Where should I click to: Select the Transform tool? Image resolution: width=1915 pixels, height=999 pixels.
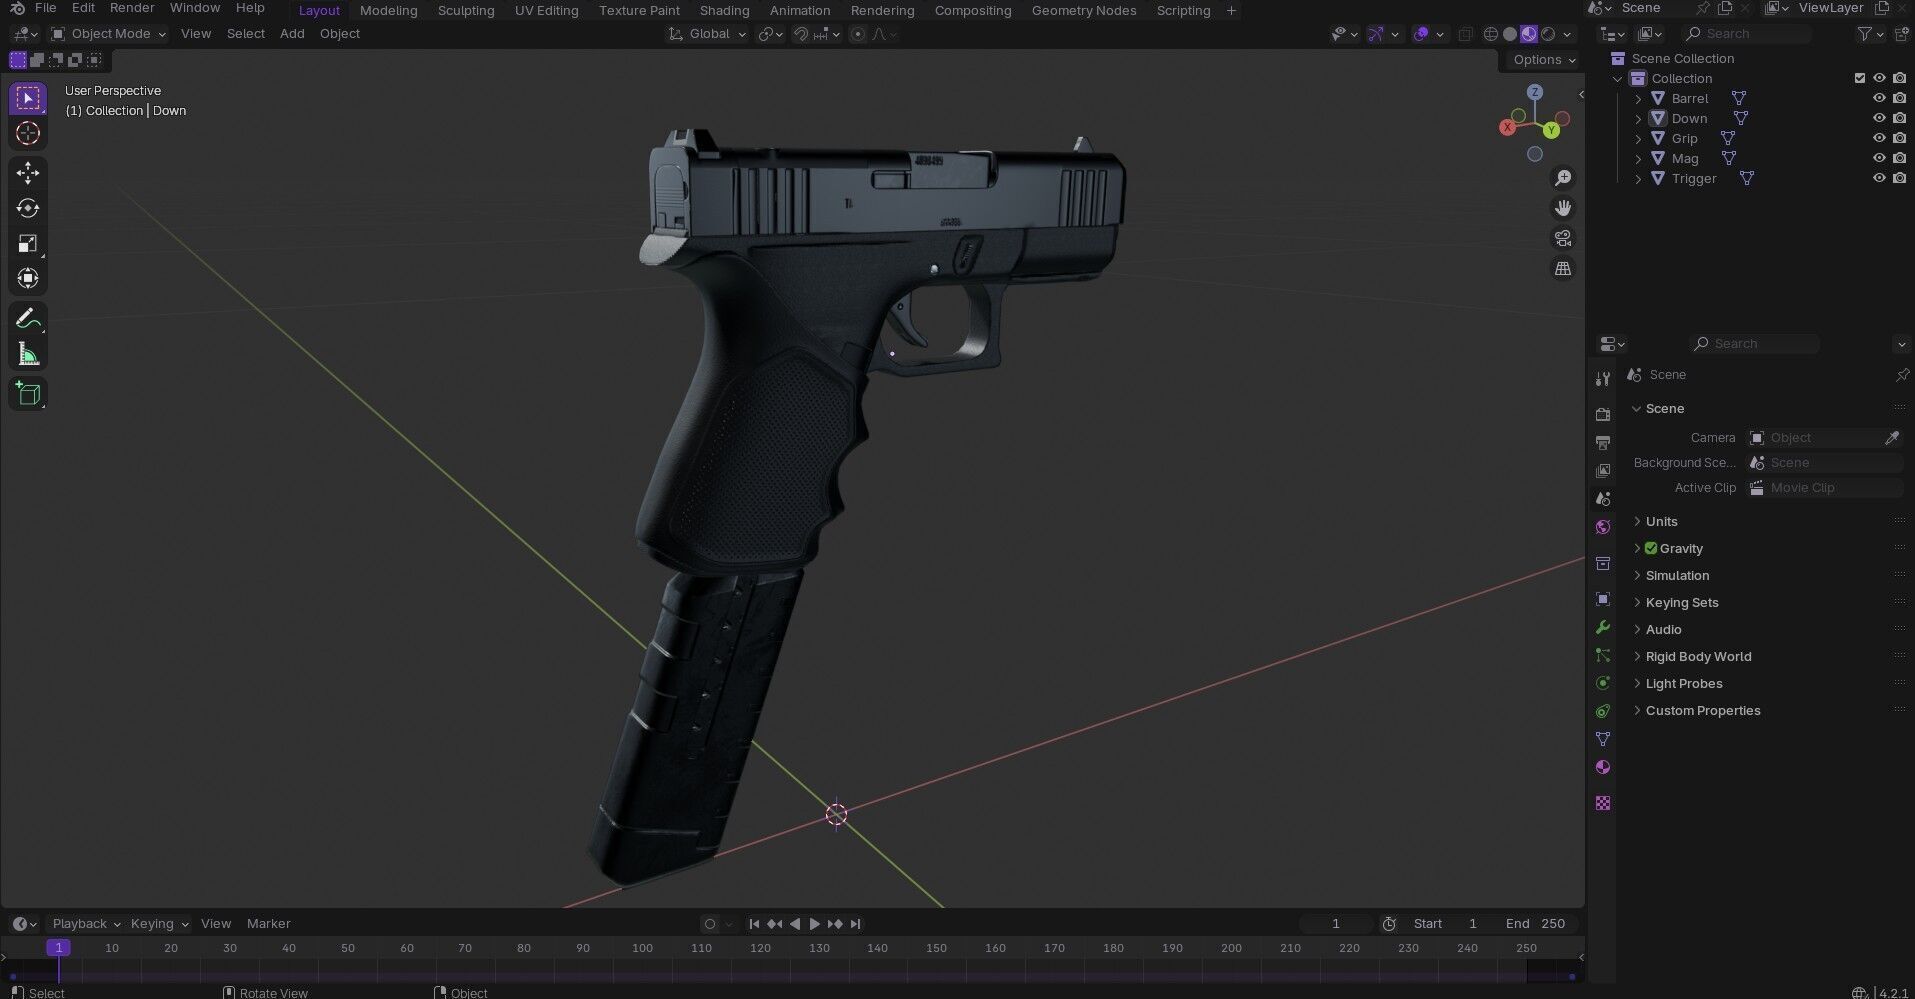tap(28, 278)
